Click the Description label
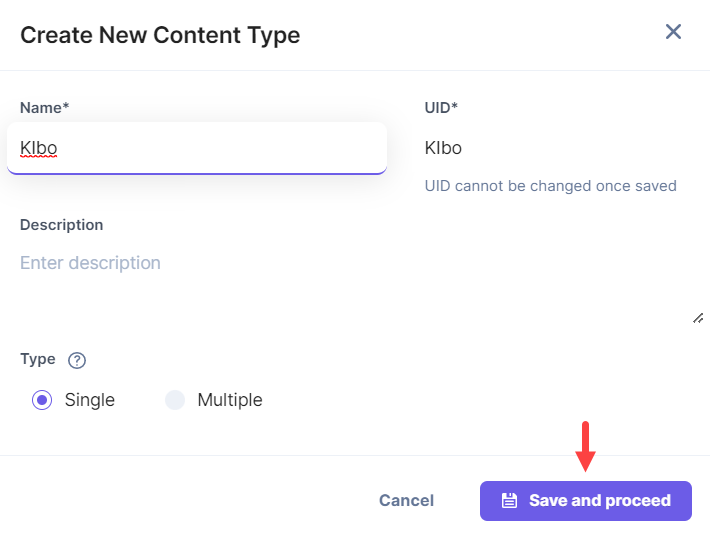 click(x=62, y=225)
